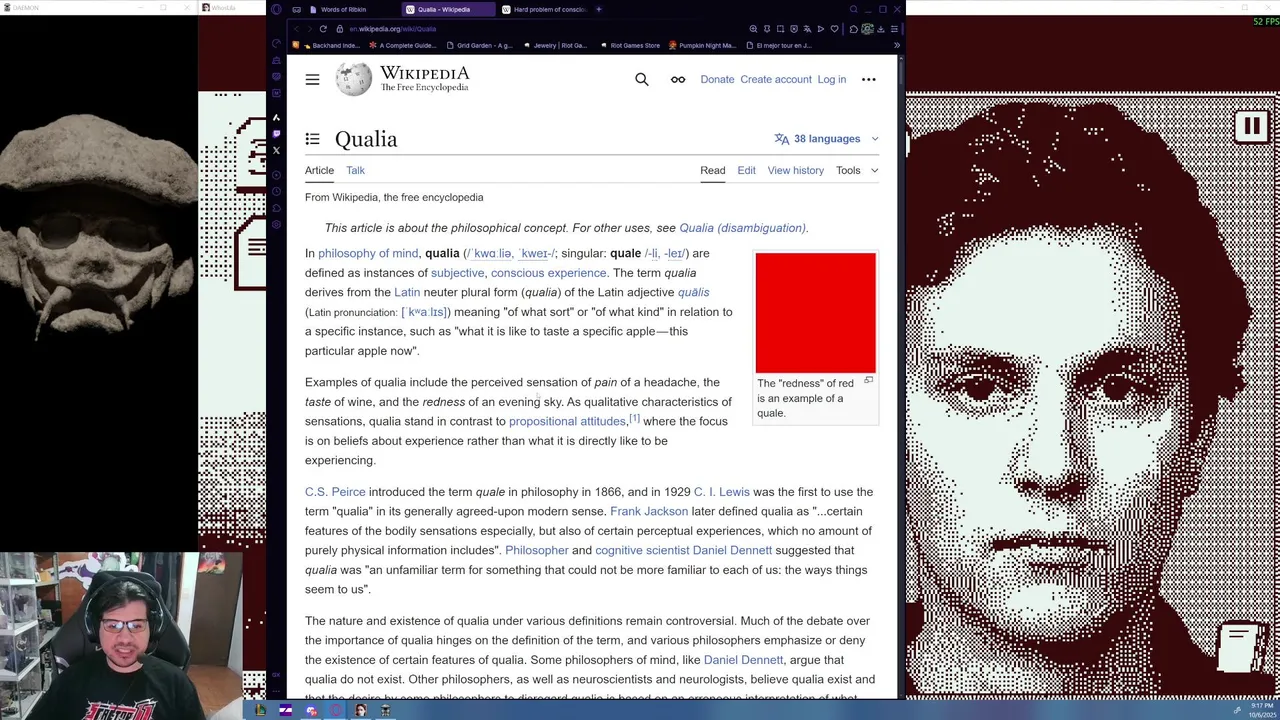This screenshot has height=720, width=1280.
Task: Open the Wikipedia main menu hamburger icon
Action: tap(312, 79)
